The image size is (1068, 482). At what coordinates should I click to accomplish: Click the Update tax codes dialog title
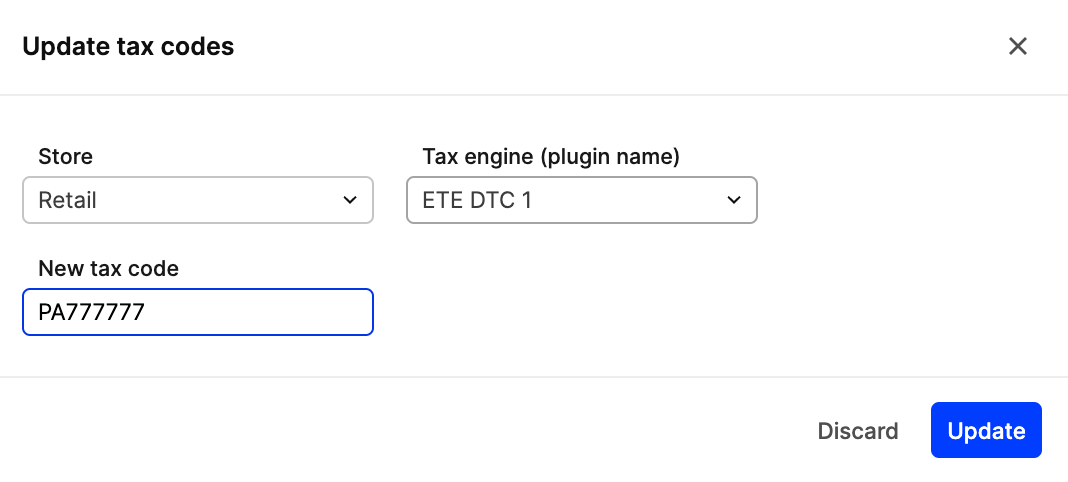coord(128,46)
